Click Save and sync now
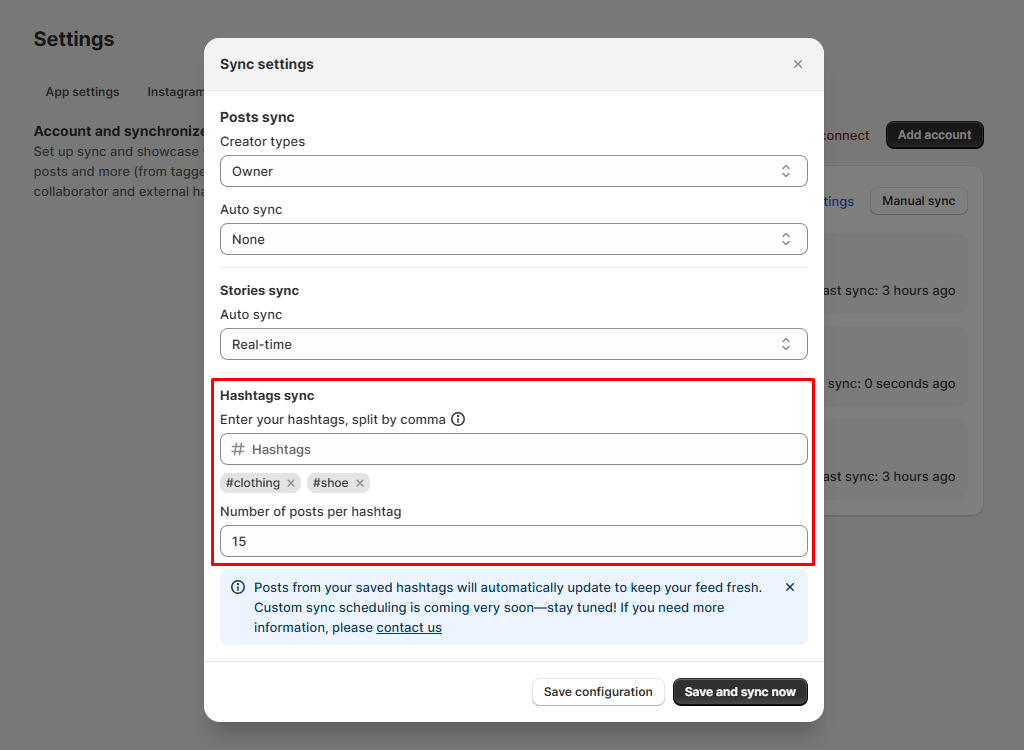 740,692
